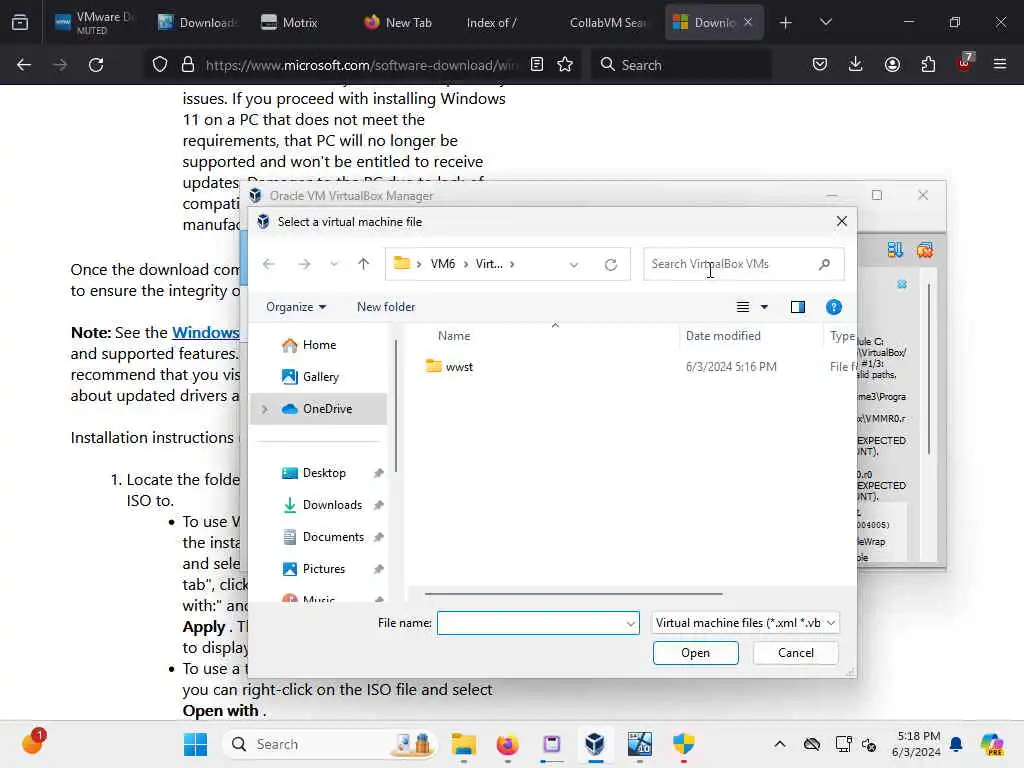Image resolution: width=1024 pixels, height=768 pixels.
Task: Expand the File name dropdown arrow
Action: (630, 624)
